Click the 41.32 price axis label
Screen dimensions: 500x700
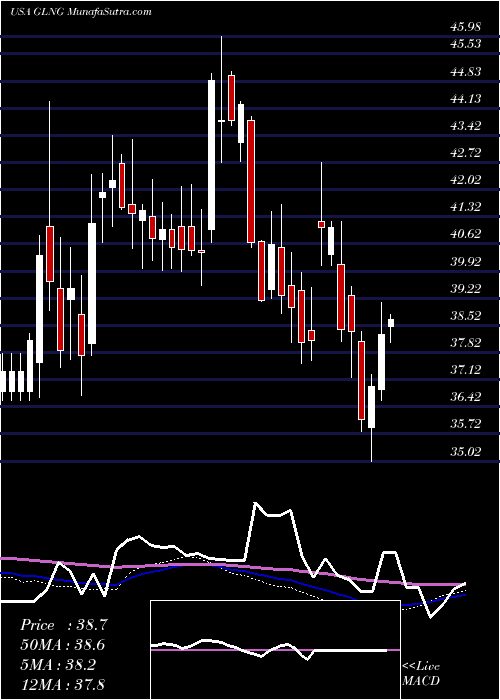point(465,207)
